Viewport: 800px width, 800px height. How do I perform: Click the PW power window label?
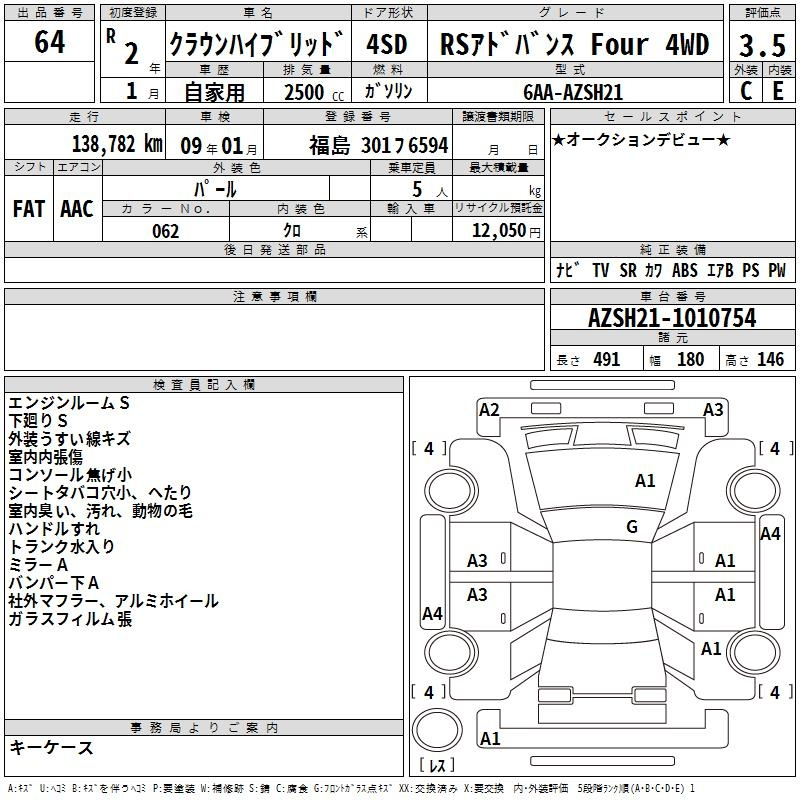click(777, 271)
